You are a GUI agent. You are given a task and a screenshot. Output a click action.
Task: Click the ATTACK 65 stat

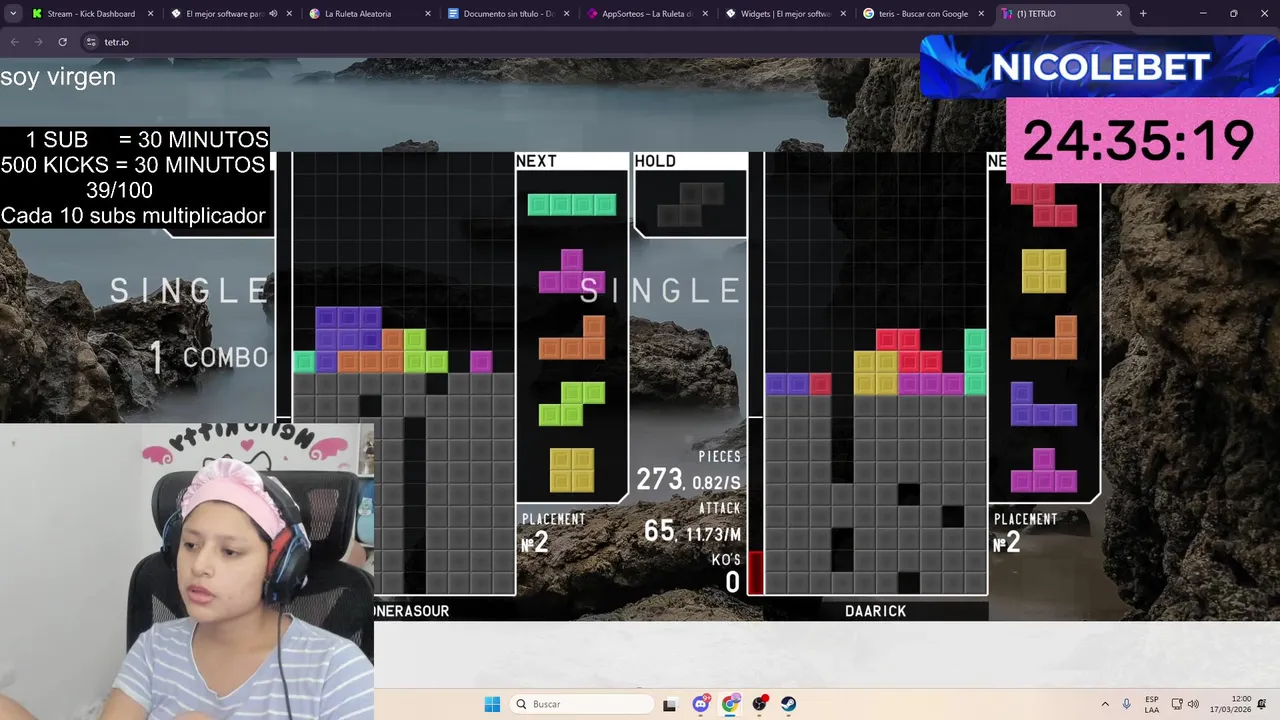pos(692,525)
